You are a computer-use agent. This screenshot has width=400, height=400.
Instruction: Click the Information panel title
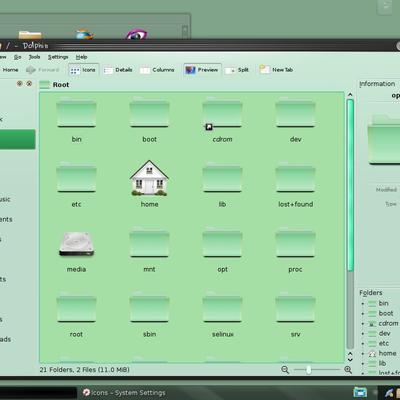coord(377,84)
